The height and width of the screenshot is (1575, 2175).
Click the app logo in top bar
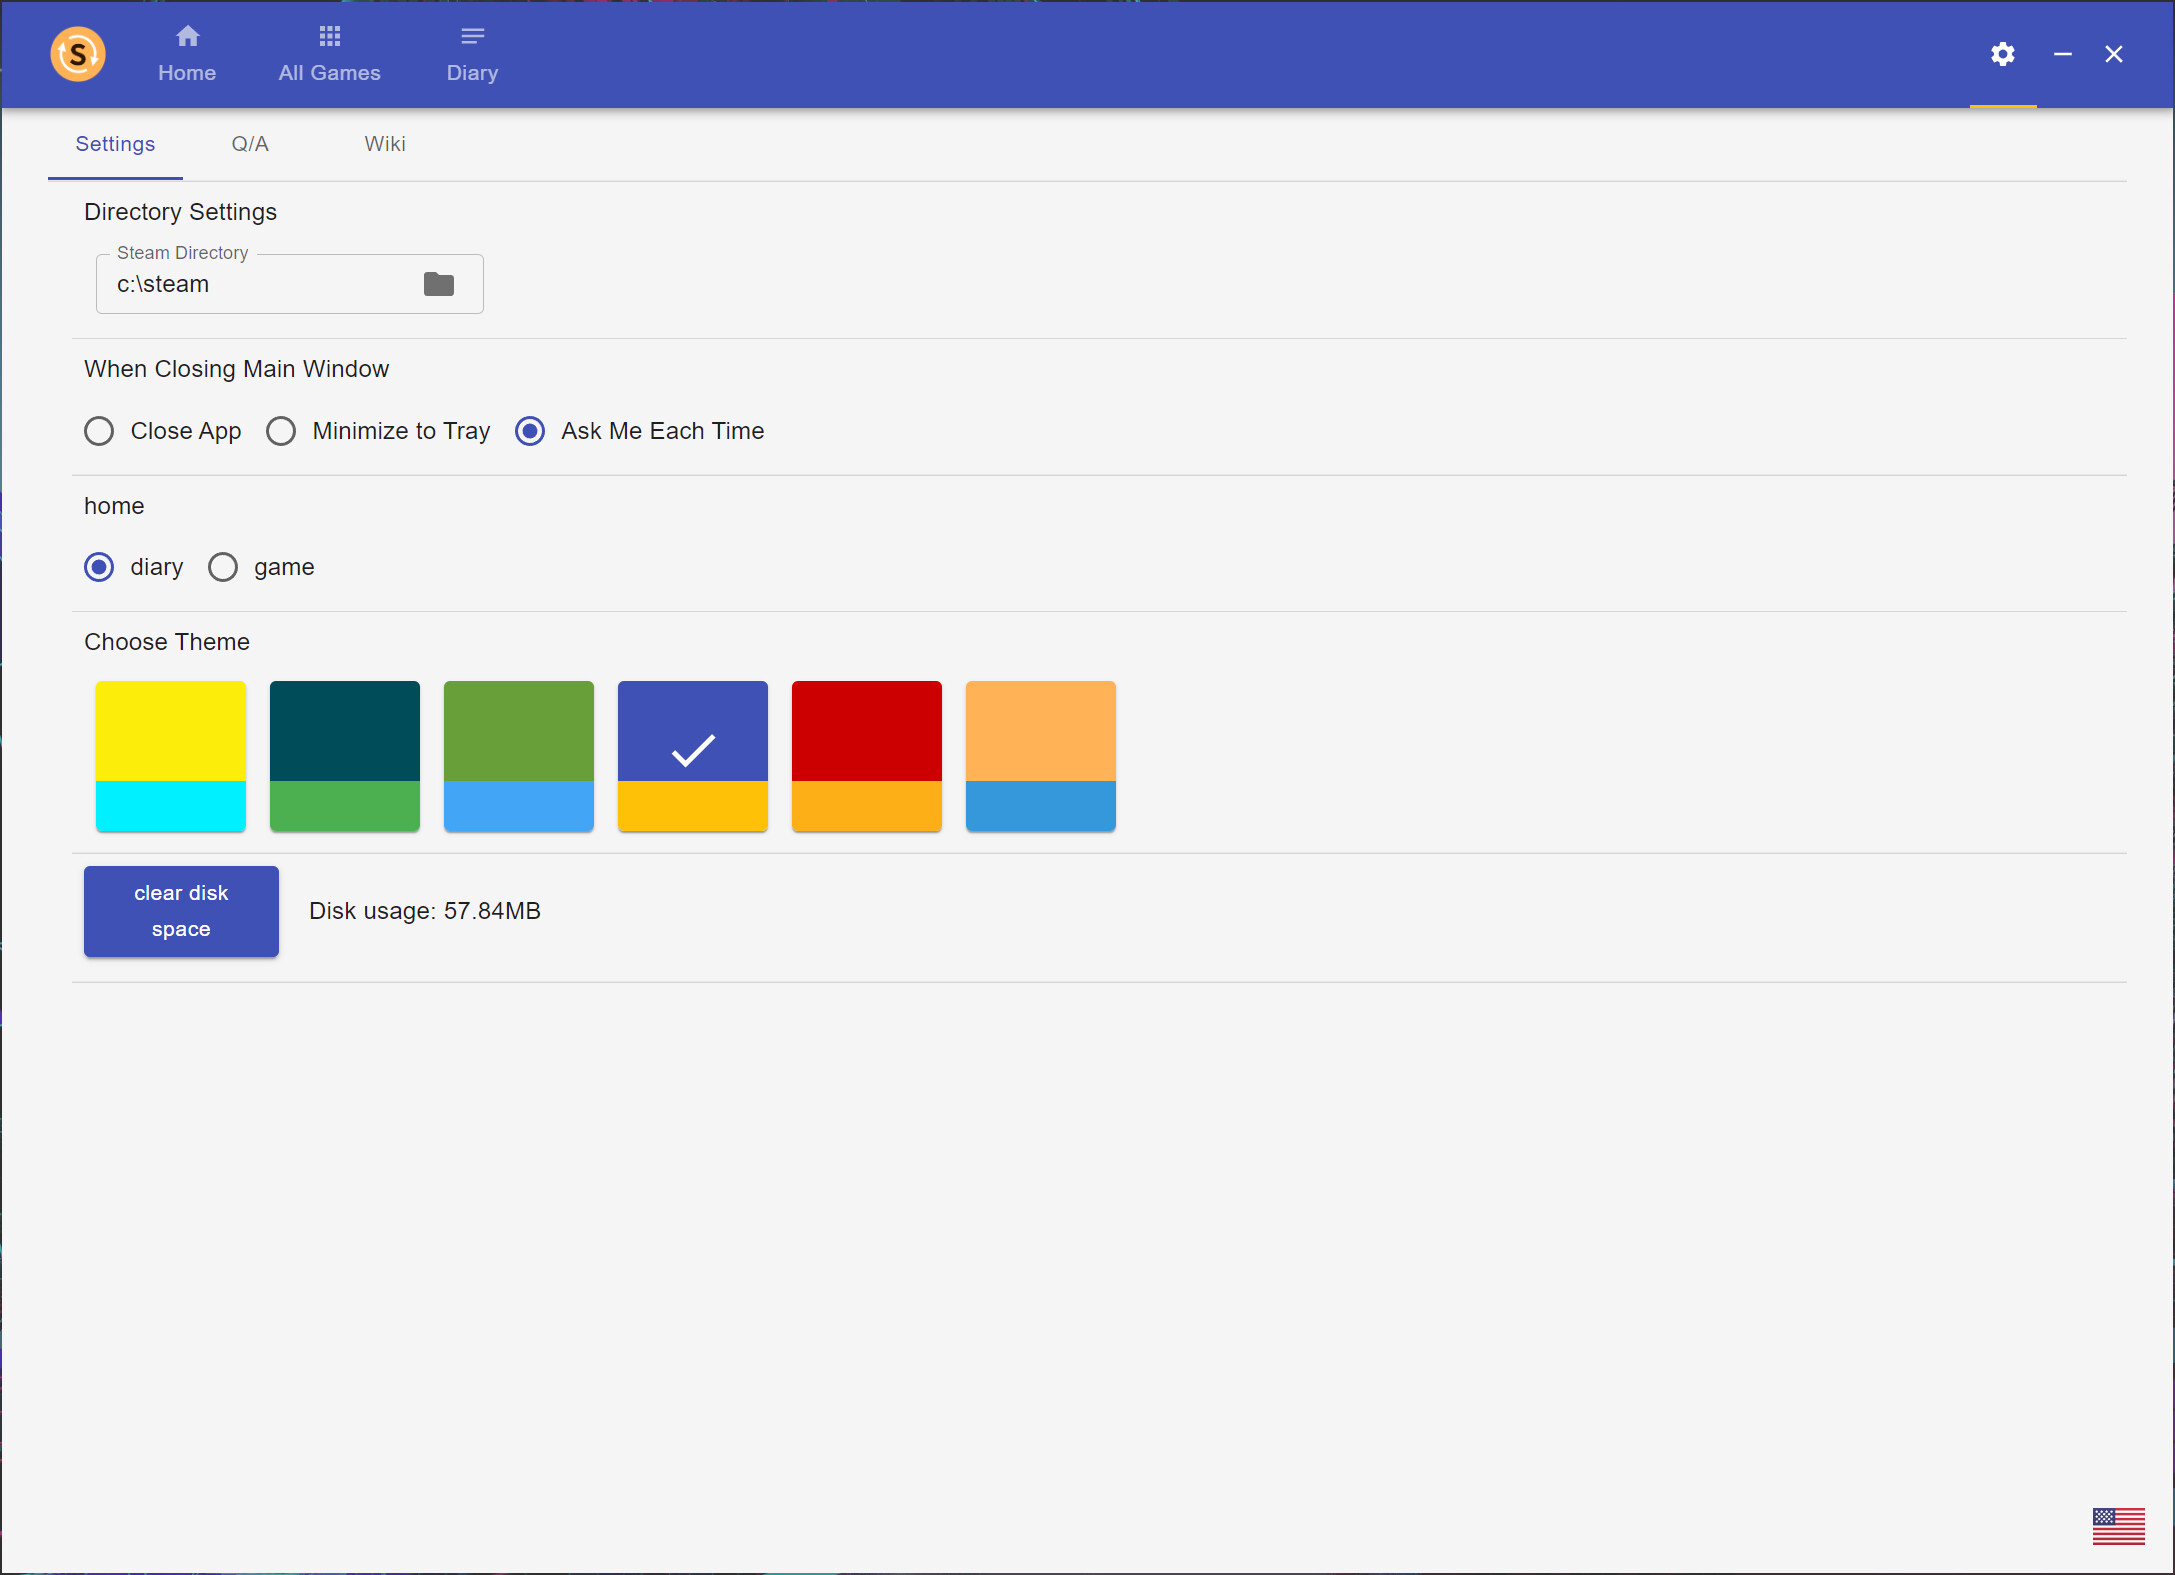click(77, 53)
